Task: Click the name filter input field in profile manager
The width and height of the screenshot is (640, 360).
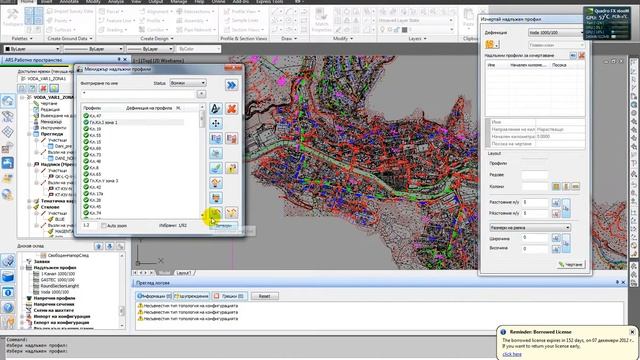Action: 139,93
